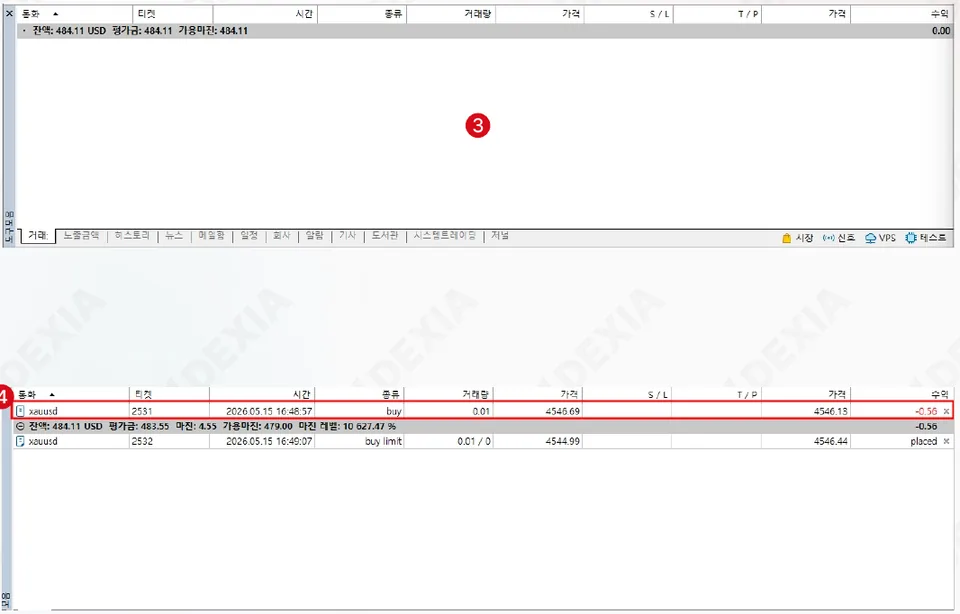The image size is (960, 614).
Task: Sort by 시간 in the empty upper panel
Action: [265, 13]
